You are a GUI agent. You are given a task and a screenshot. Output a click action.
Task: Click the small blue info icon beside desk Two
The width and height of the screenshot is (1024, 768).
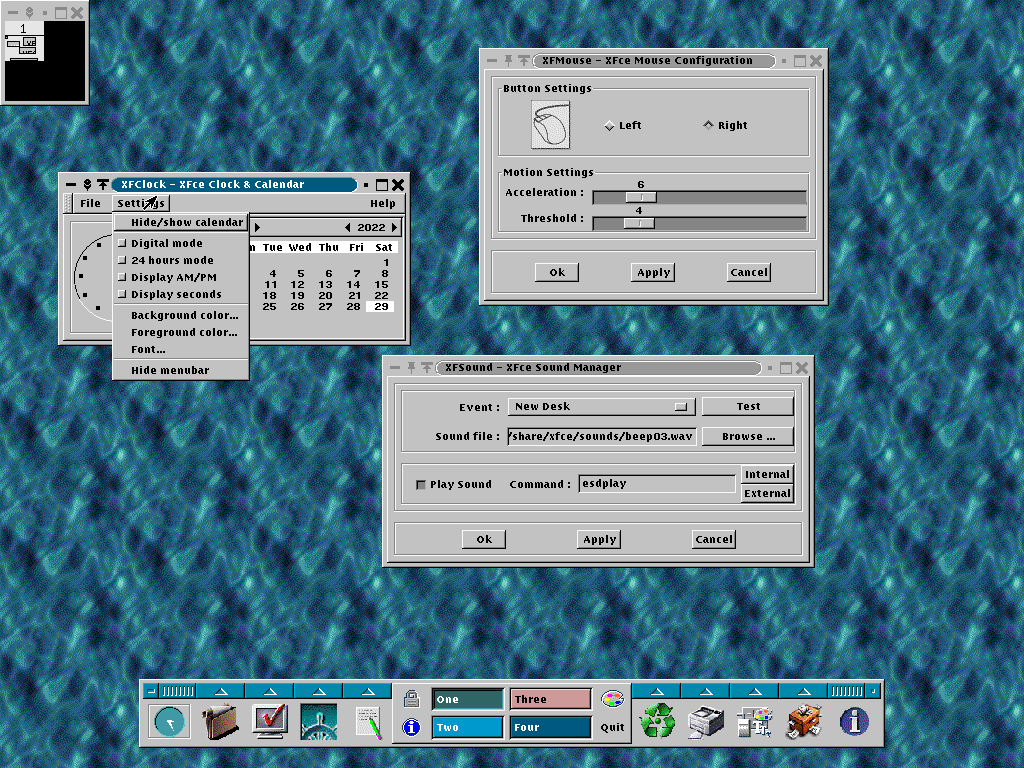[411, 727]
